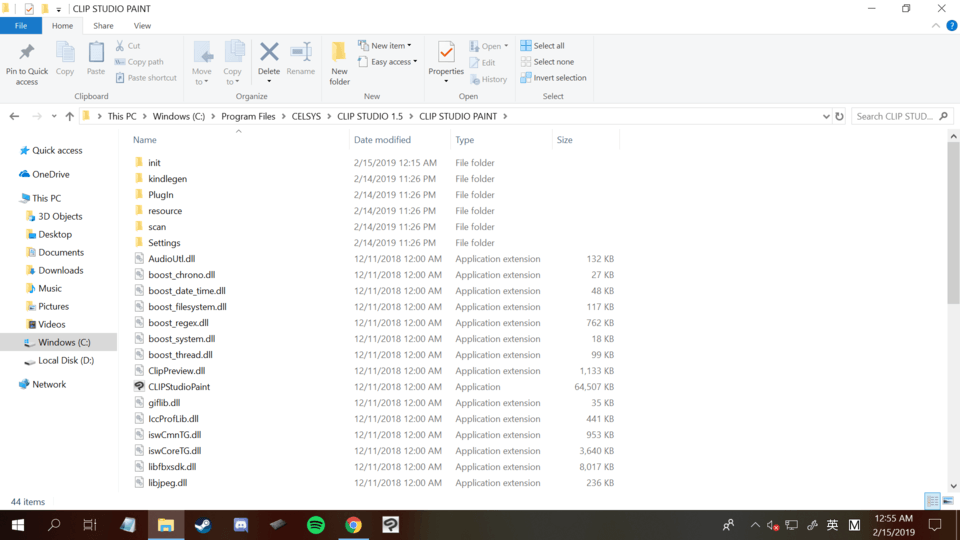Create a New folder using the ribbon
This screenshot has height=540, width=960.
pos(339,63)
